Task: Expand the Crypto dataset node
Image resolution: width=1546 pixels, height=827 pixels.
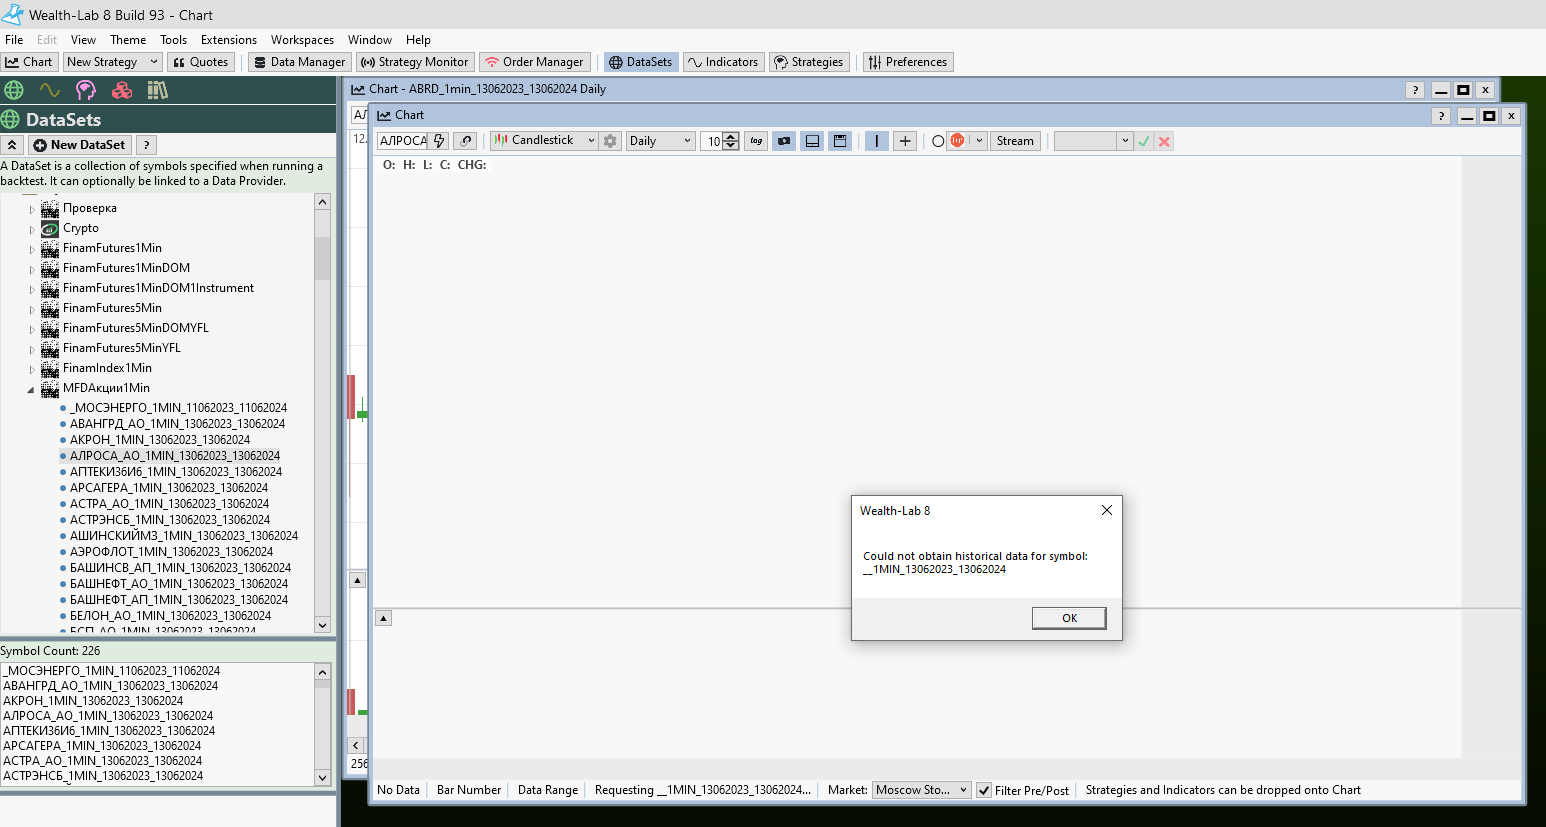Action: coord(31,229)
